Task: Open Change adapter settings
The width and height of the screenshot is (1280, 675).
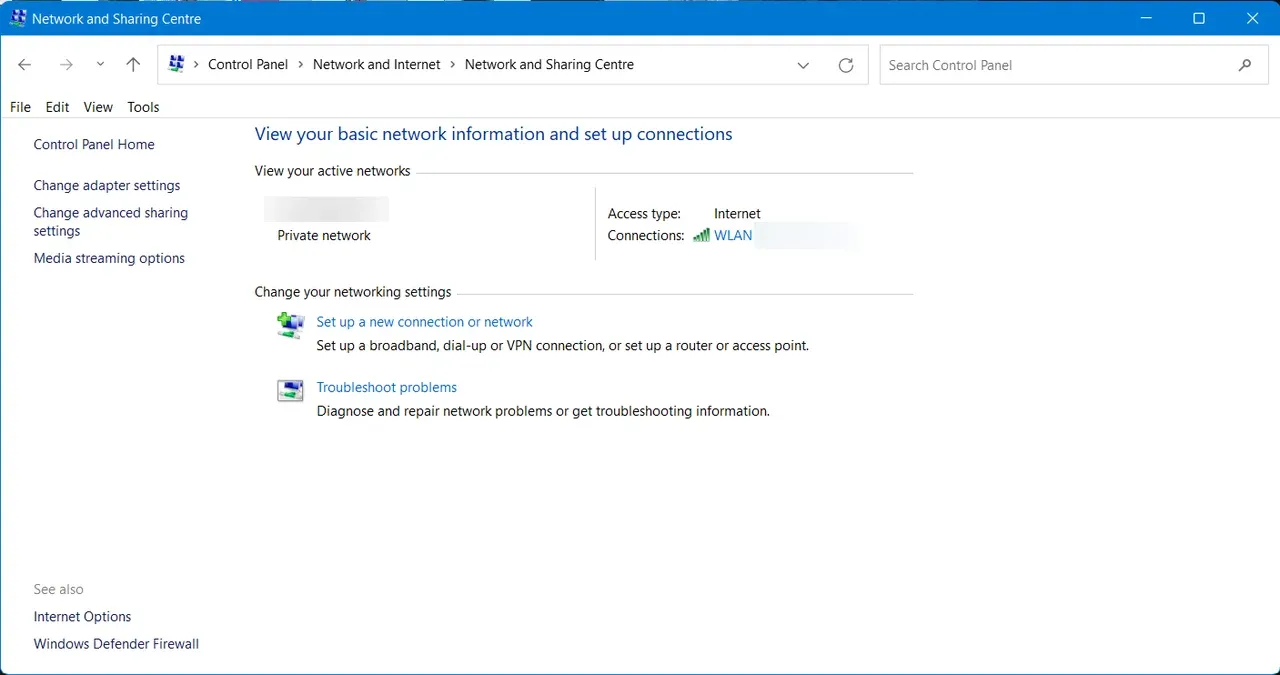Action: pyautogui.click(x=107, y=186)
